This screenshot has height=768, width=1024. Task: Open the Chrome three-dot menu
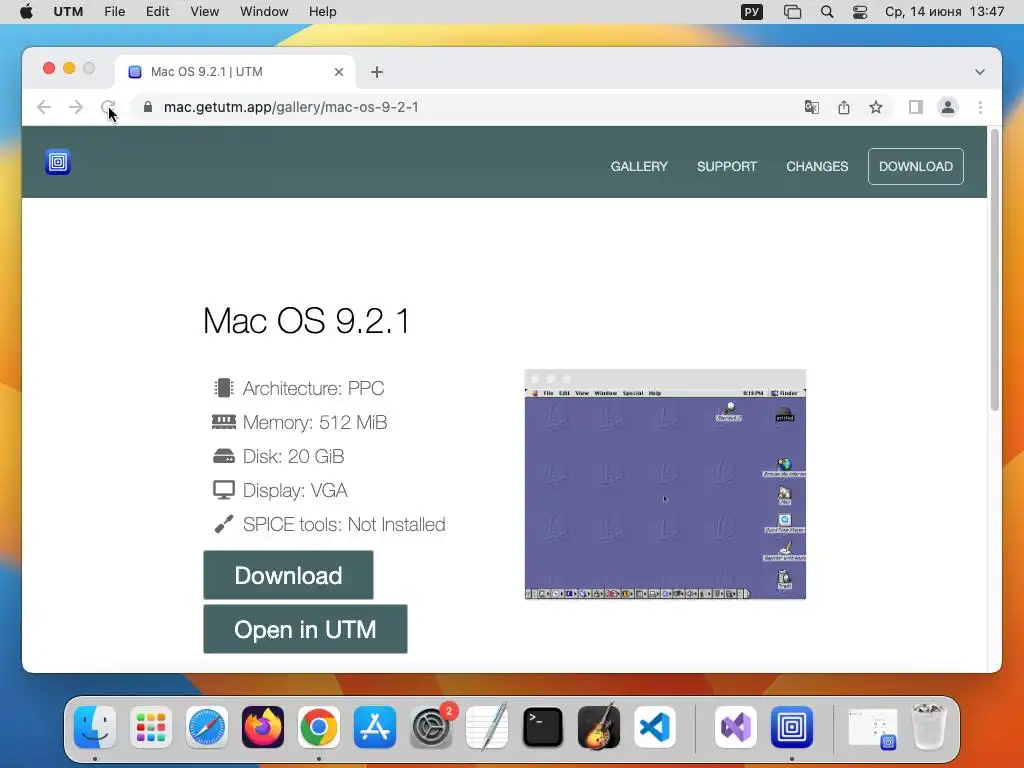click(980, 107)
